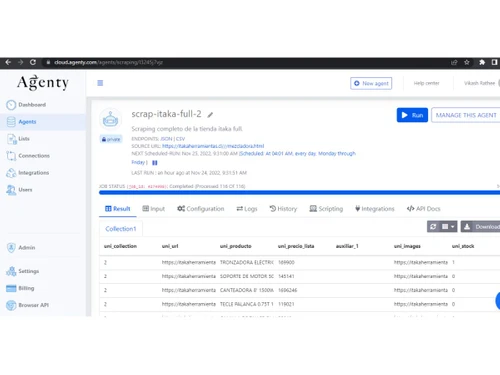This screenshot has height=375, width=500.
Task: Click the TRONZADORA ELECTRIC product cell
Action: 247,263
